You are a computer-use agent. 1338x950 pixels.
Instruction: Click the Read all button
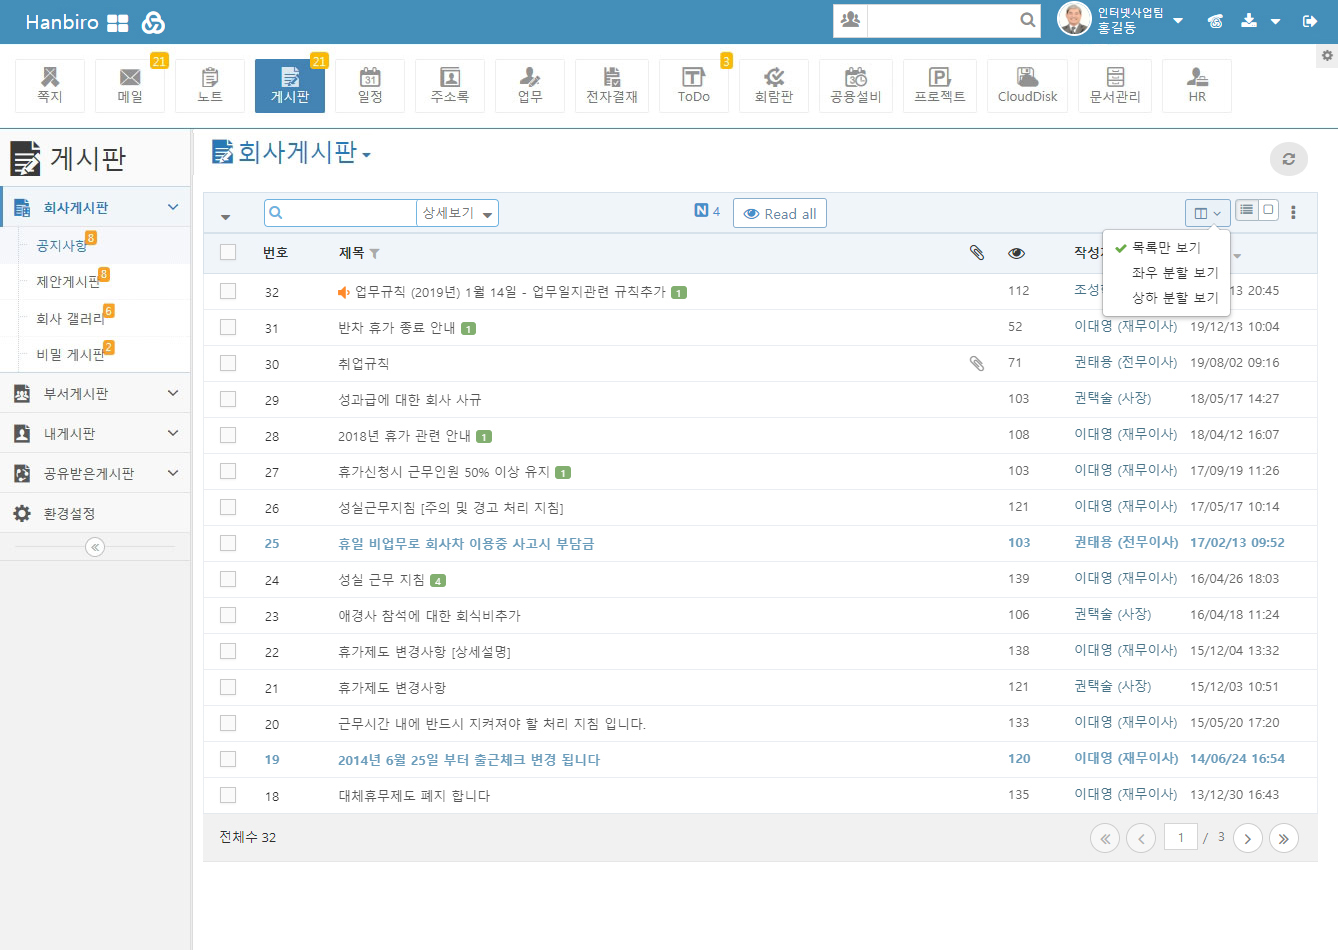tap(780, 214)
